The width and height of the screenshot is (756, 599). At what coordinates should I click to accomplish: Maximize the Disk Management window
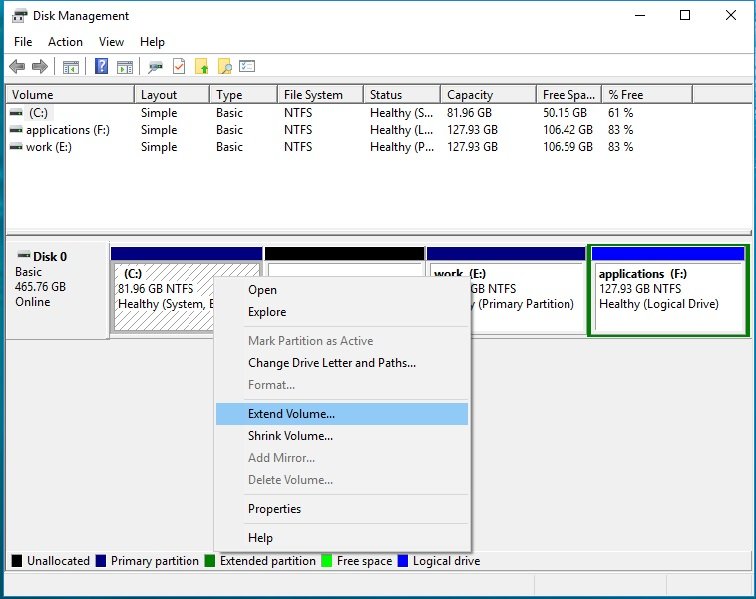pyautogui.click(x=685, y=15)
